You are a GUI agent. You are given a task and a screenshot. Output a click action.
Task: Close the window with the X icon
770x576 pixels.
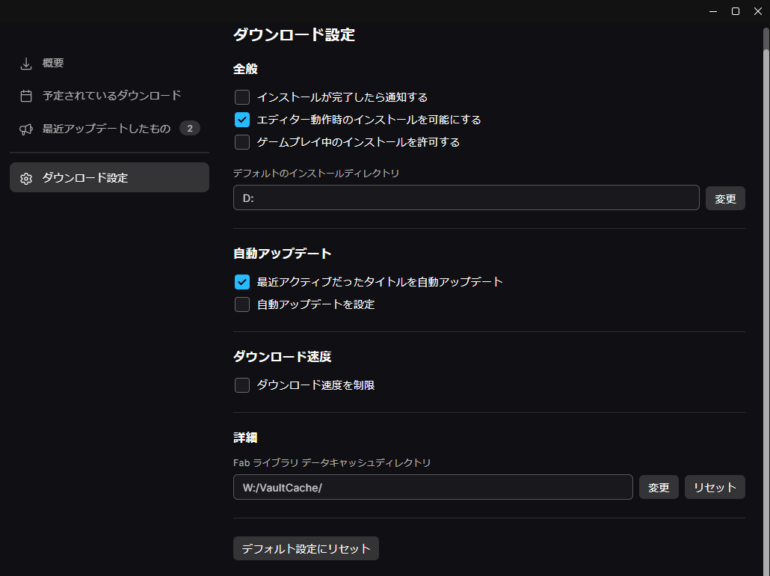758,11
